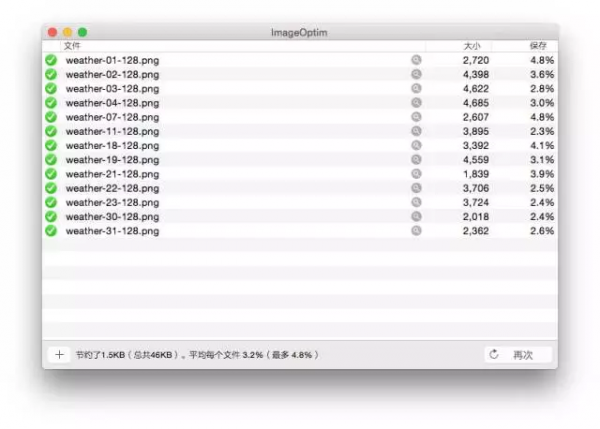Viewport: 600px width, 429px height.
Task: Click magnifier icon for weather-01-128.png
Action: tap(416, 60)
